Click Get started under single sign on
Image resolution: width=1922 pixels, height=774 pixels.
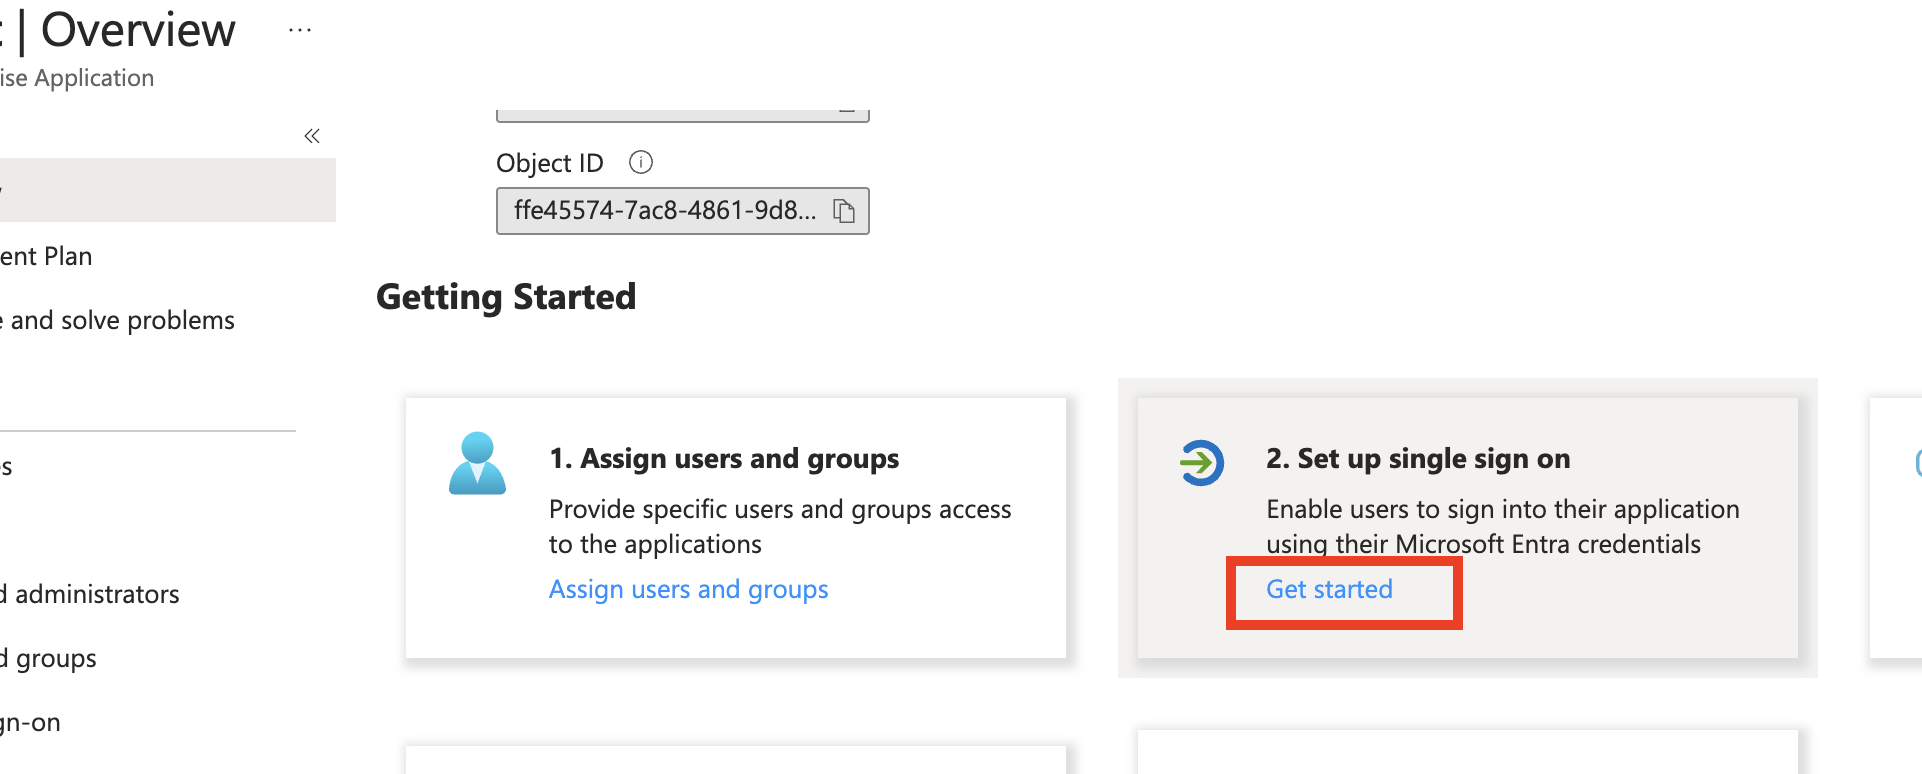click(x=1329, y=589)
